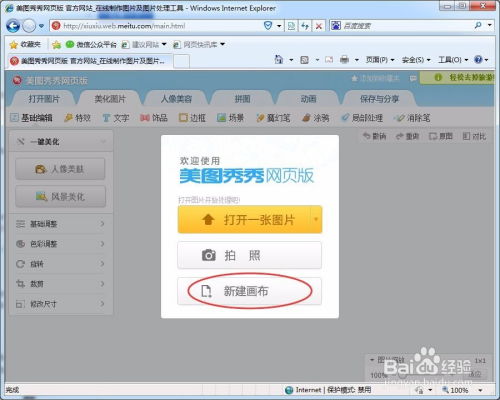Screen dimensions: 500x400
Task: Click the shield security icon in address bar
Action: 268,26
